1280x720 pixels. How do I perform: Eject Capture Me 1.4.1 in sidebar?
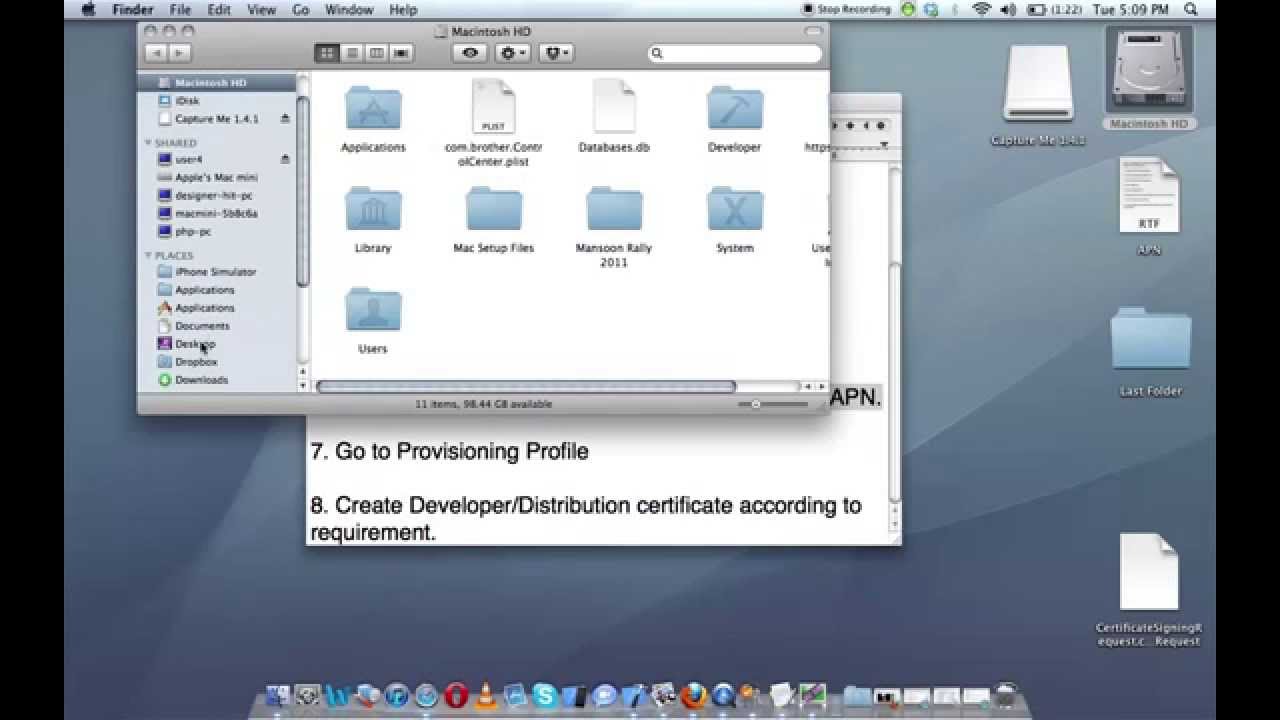[x=285, y=119]
